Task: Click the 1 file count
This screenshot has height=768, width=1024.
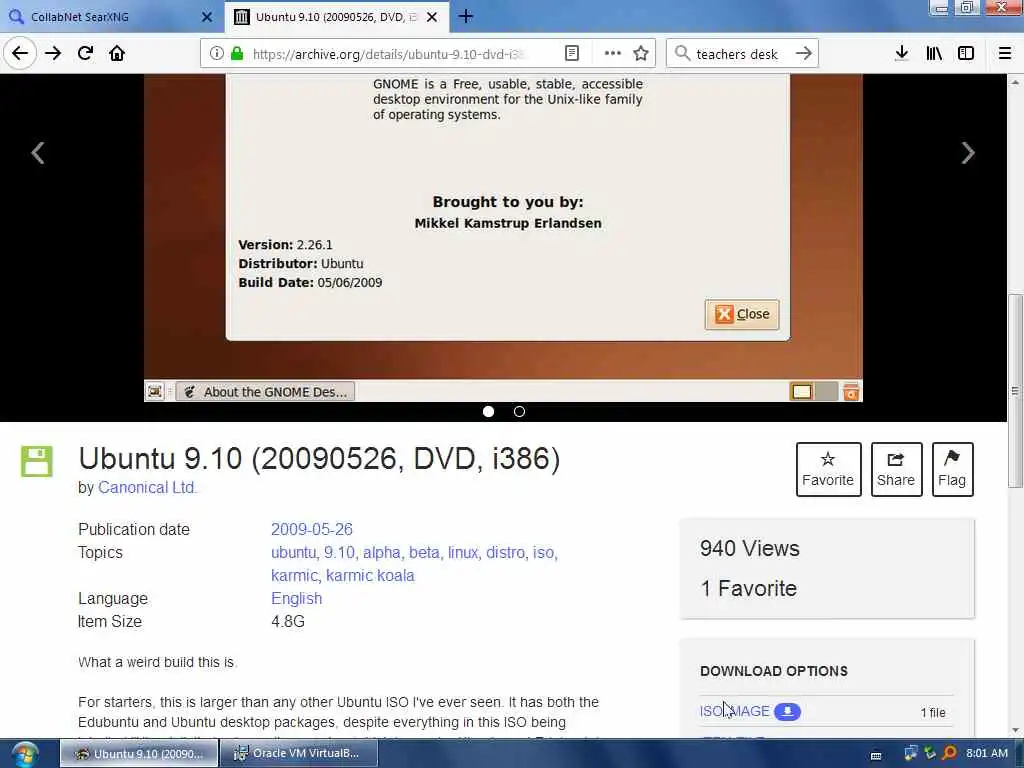Action: coord(933,712)
